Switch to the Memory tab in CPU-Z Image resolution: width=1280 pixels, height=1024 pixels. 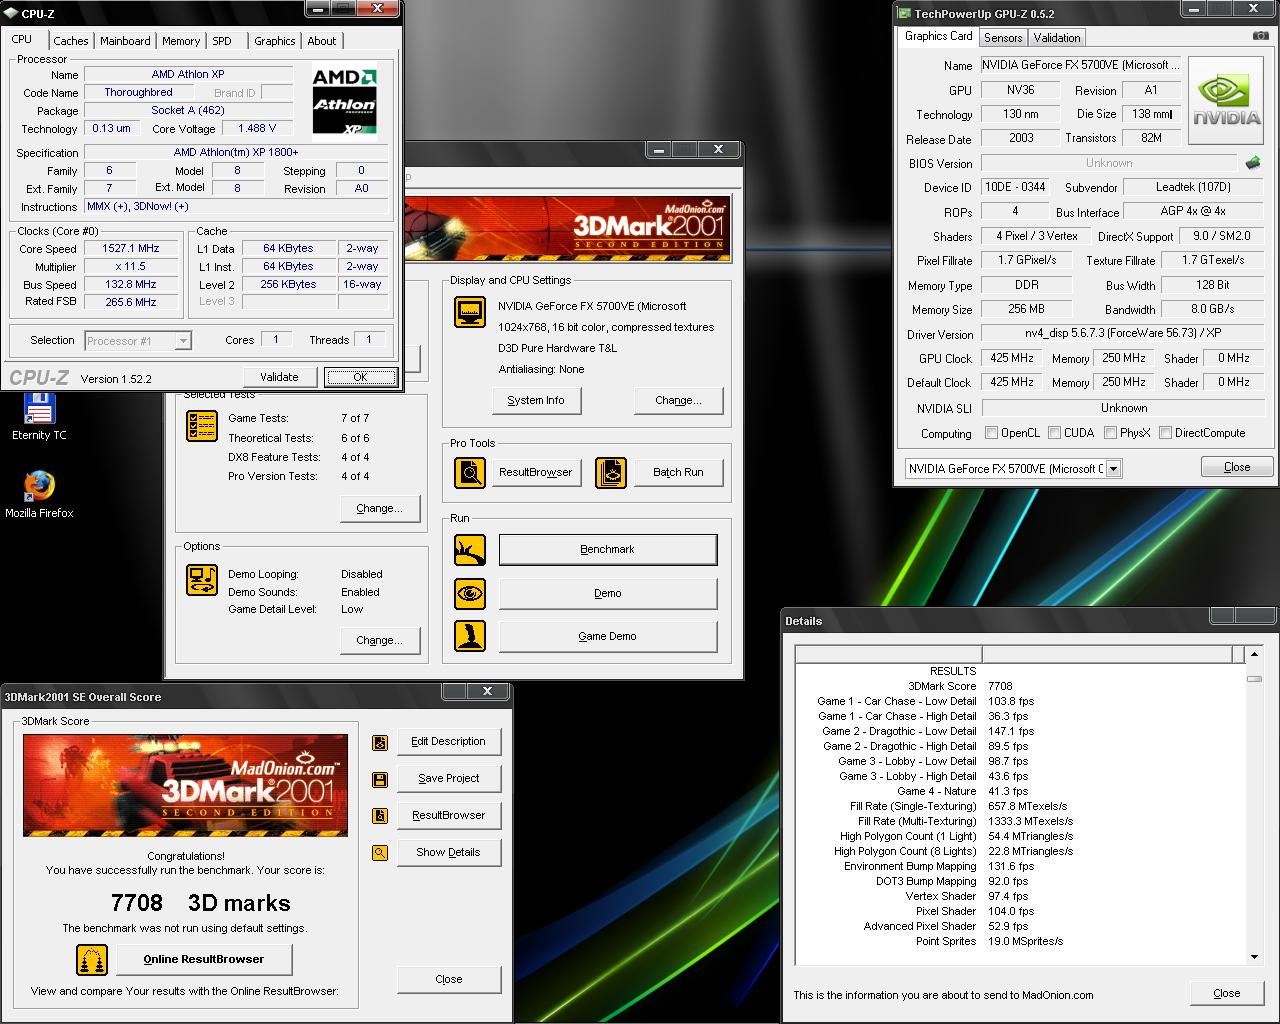coord(181,41)
